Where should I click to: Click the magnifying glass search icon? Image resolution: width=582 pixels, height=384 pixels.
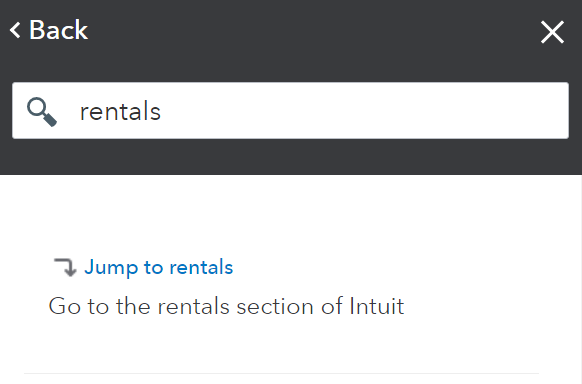click(42, 112)
